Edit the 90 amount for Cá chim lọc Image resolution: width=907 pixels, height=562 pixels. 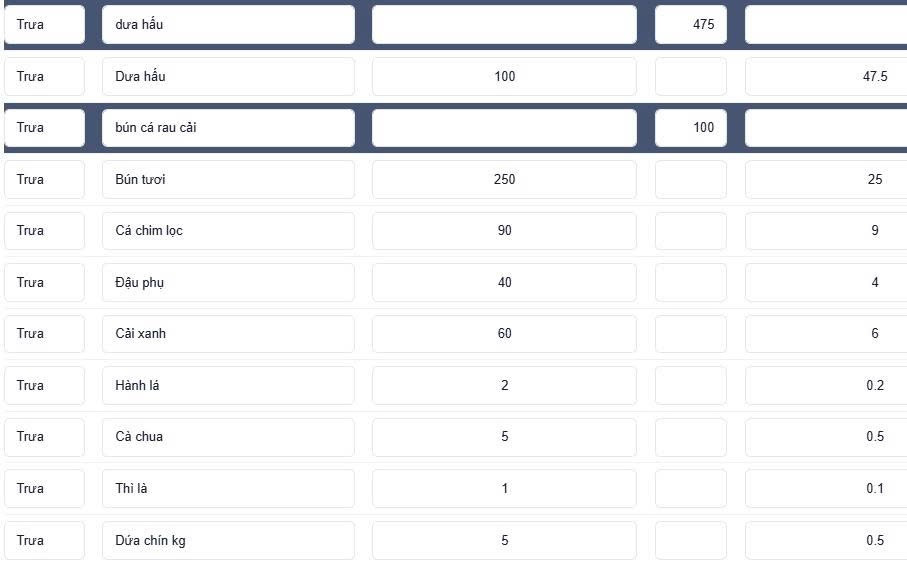[504, 231]
